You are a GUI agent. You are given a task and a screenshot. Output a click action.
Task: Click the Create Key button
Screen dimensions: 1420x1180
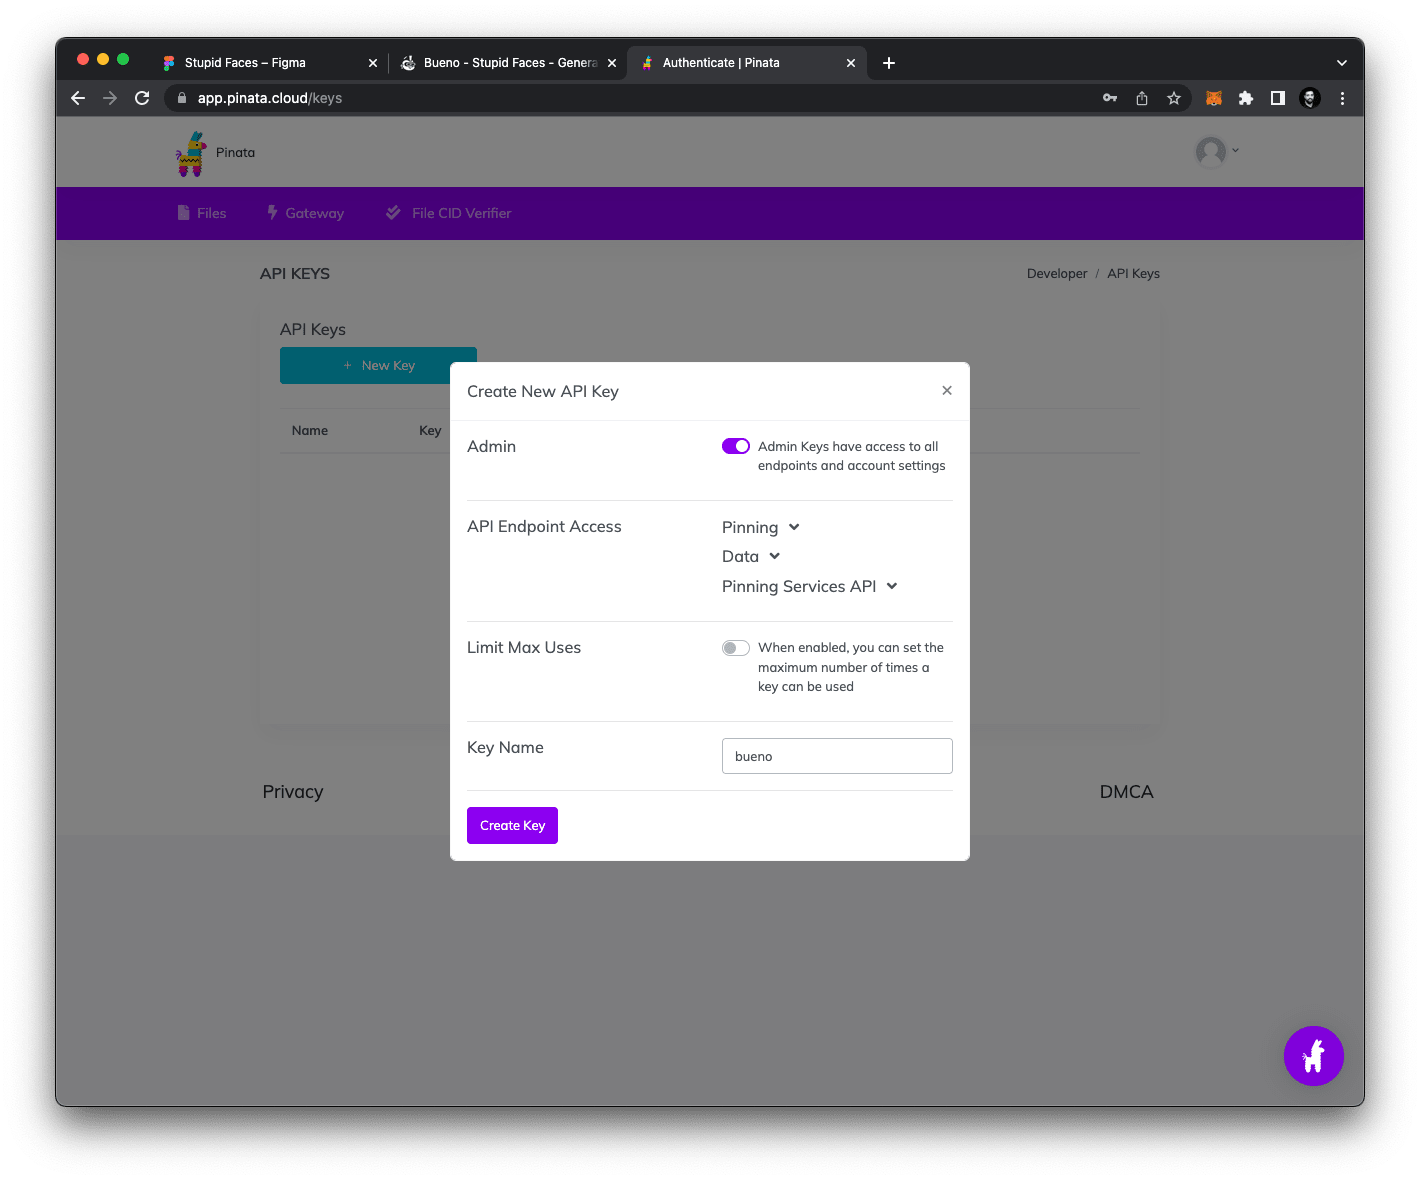point(512,825)
